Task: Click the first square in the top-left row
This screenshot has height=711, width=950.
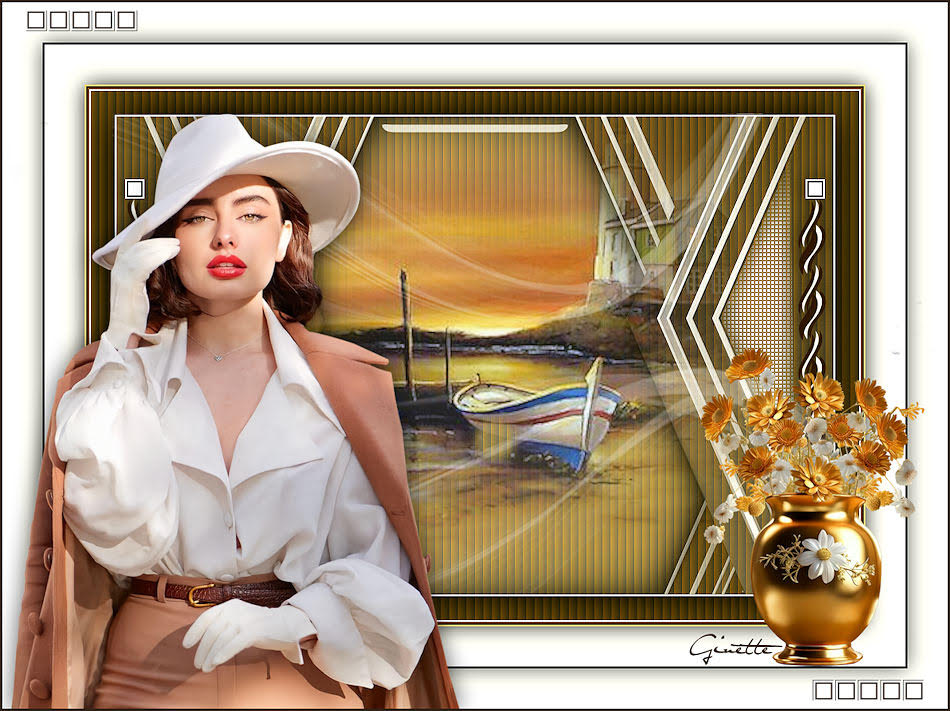Action: pos(36,20)
